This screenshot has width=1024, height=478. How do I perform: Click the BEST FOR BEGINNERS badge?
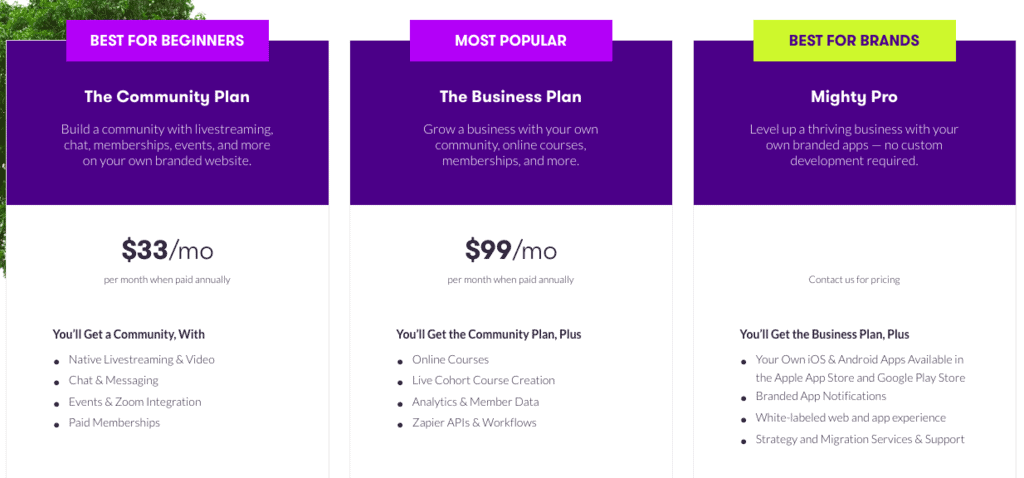(x=167, y=41)
